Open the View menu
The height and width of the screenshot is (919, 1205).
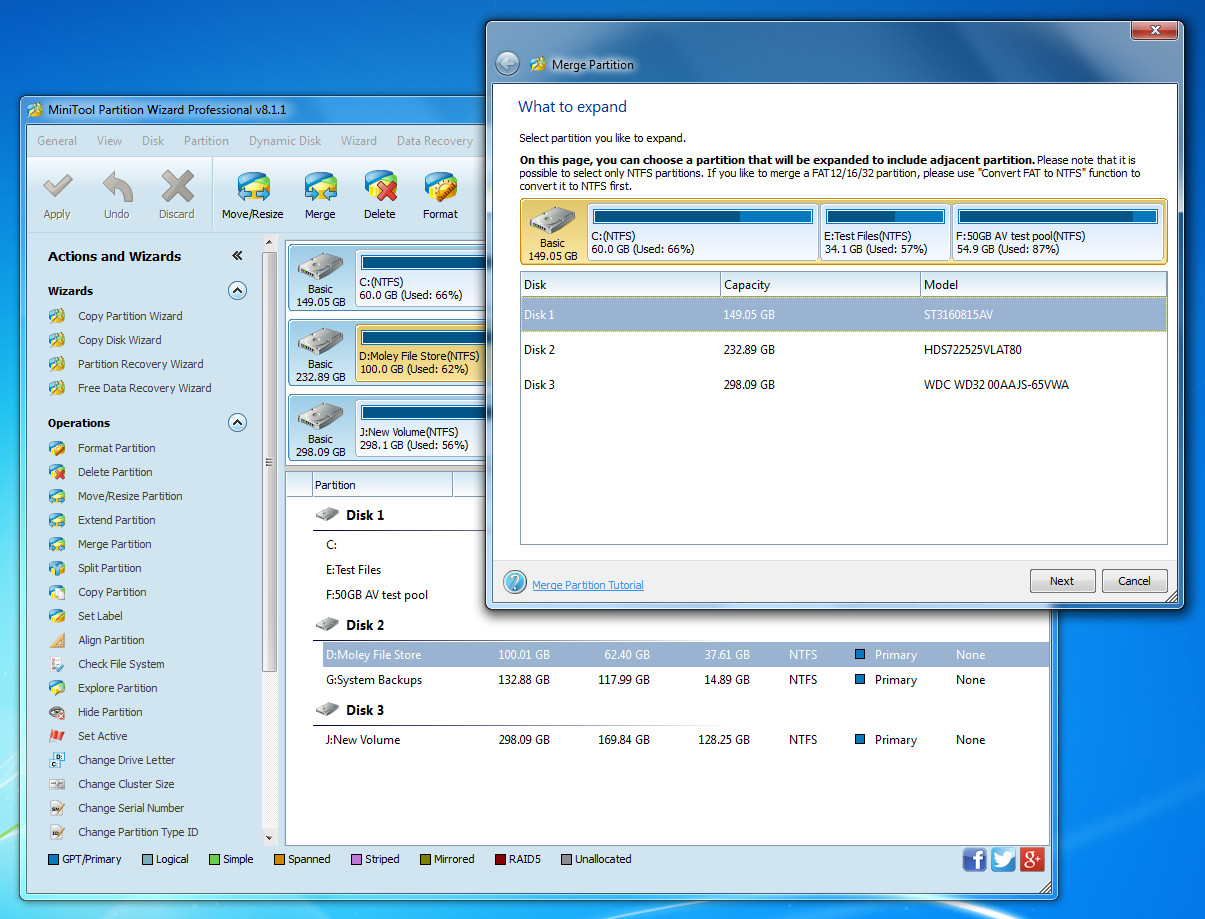(109, 141)
